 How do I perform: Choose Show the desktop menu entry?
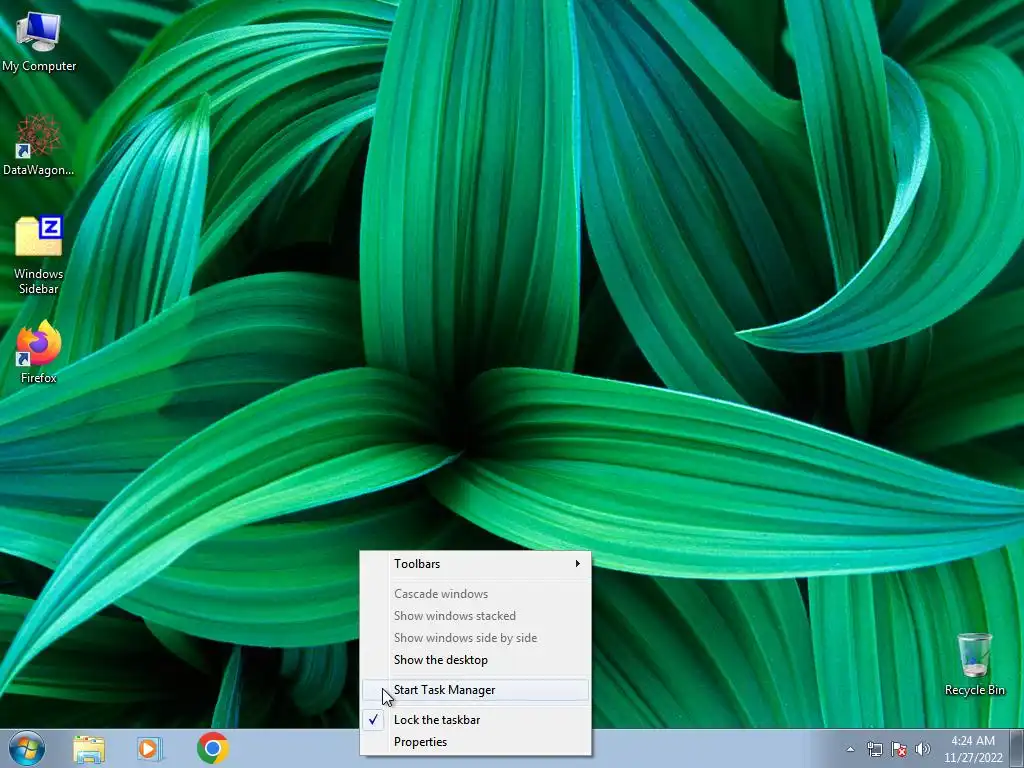click(475, 660)
